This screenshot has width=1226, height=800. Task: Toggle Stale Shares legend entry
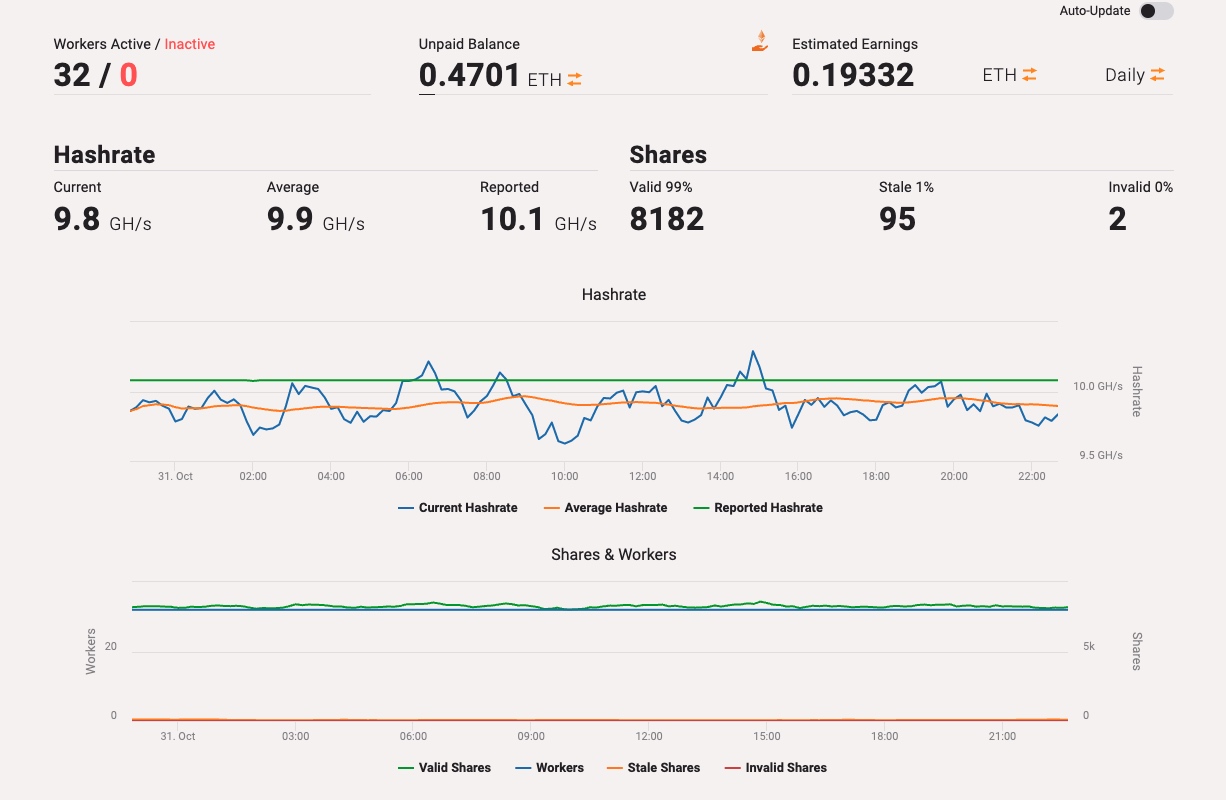pyautogui.click(x=653, y=768)
